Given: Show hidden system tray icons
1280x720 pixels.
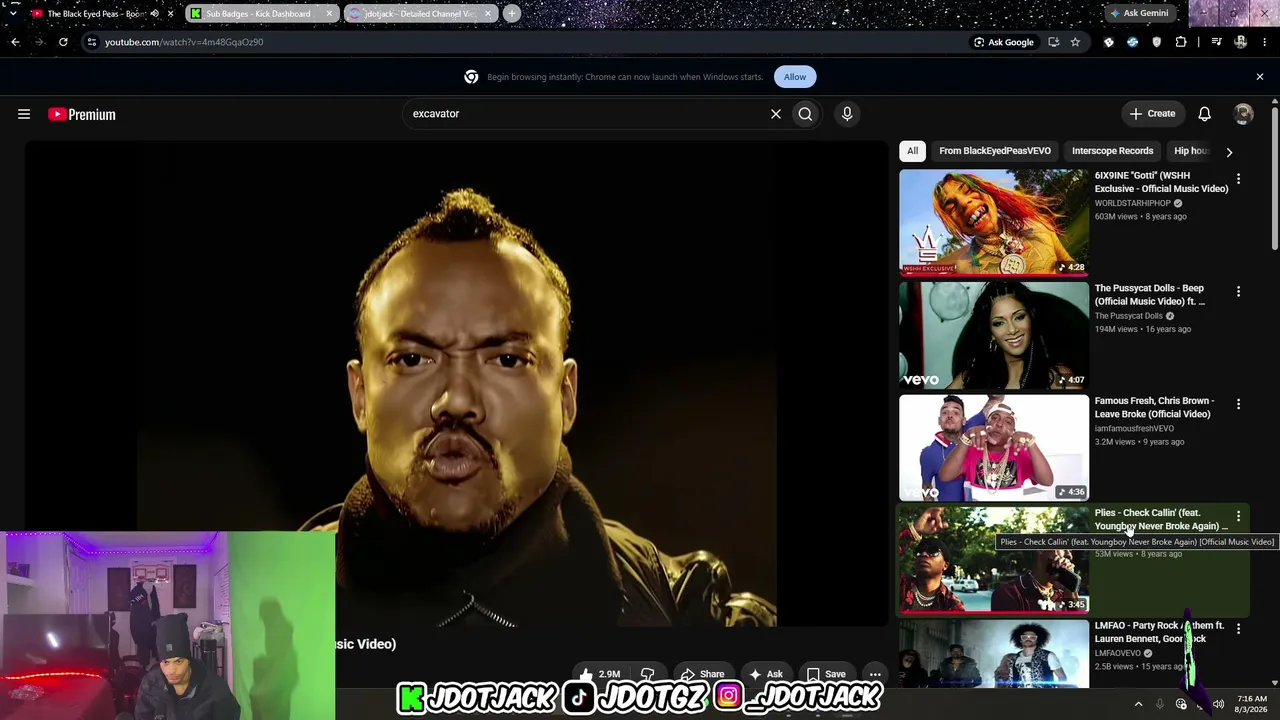Looking at the screenshot, I should coord(1138,704).
